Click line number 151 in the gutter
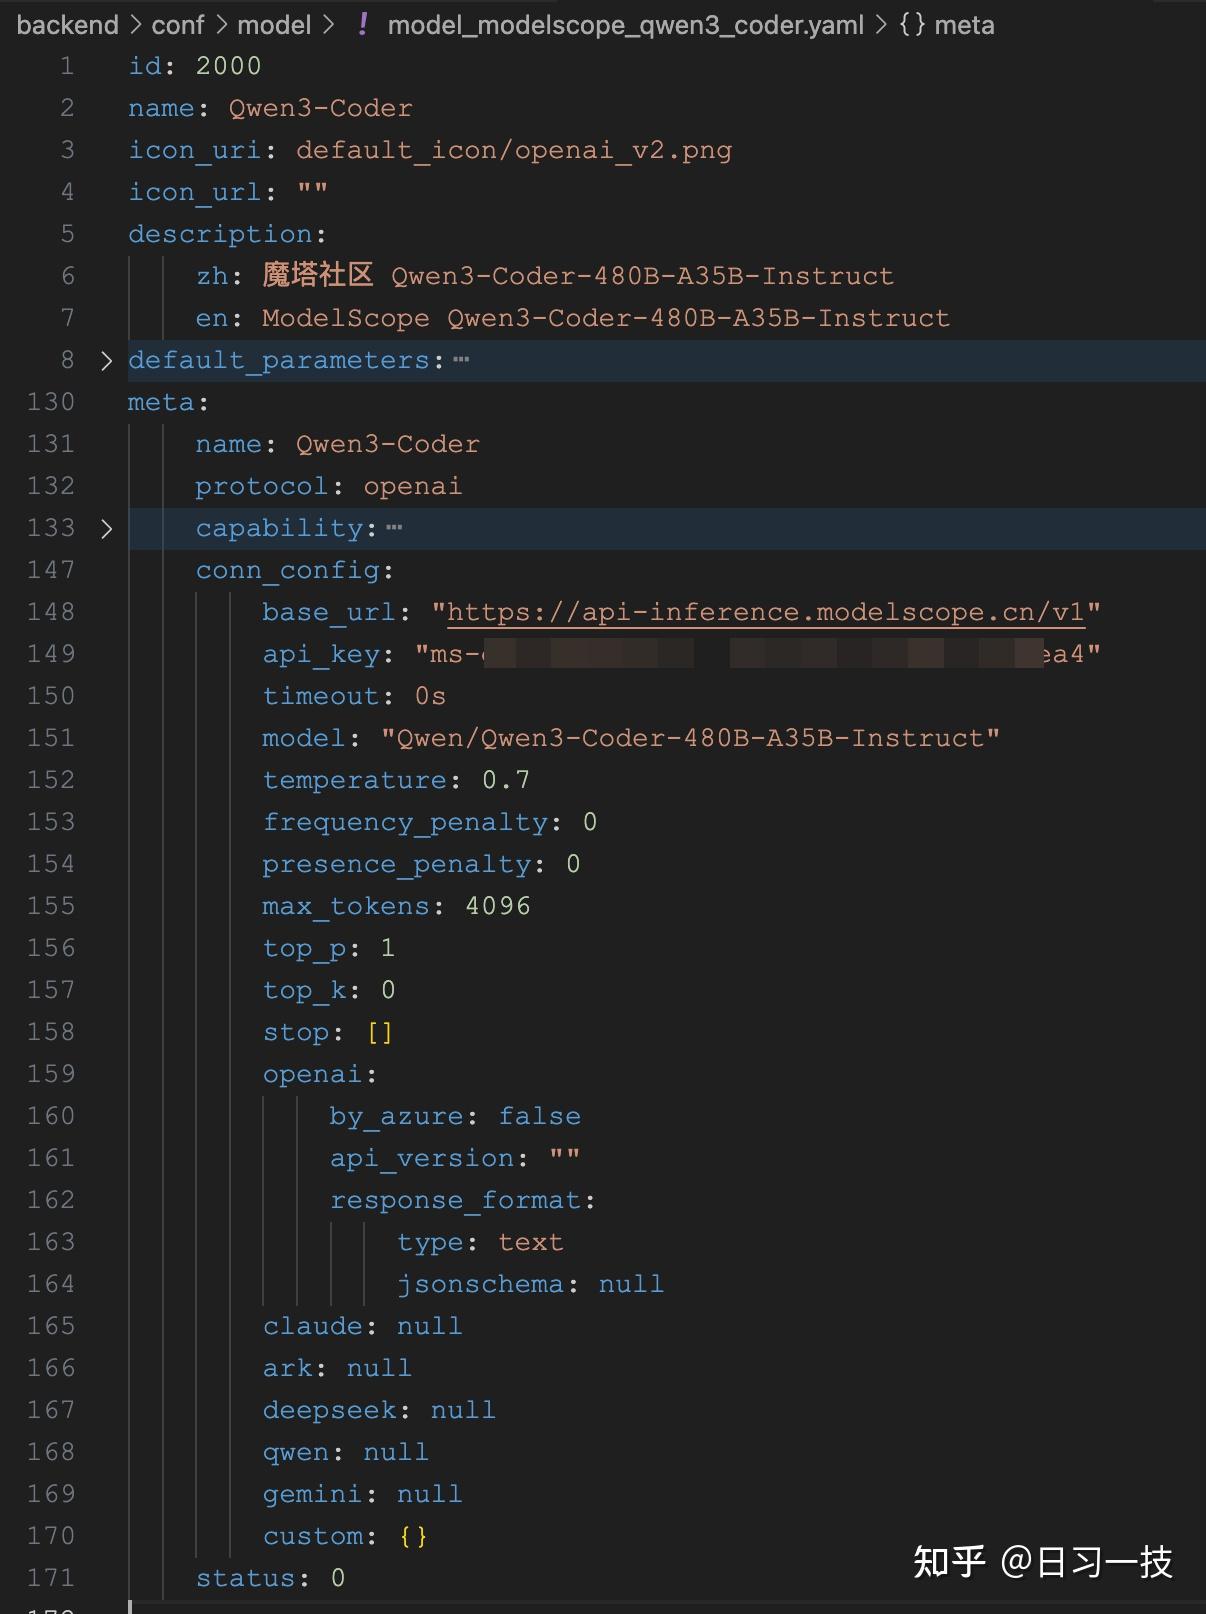 [51, 738]
